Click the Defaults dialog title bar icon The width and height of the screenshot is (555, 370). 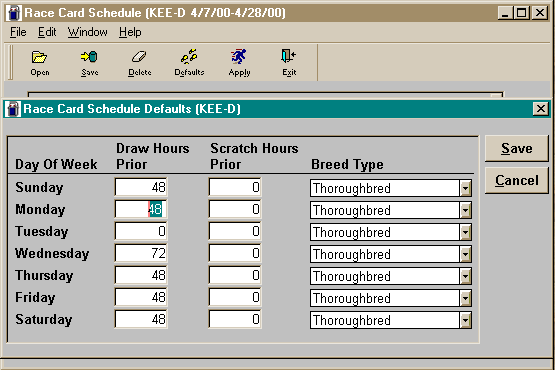pos(13,109)
